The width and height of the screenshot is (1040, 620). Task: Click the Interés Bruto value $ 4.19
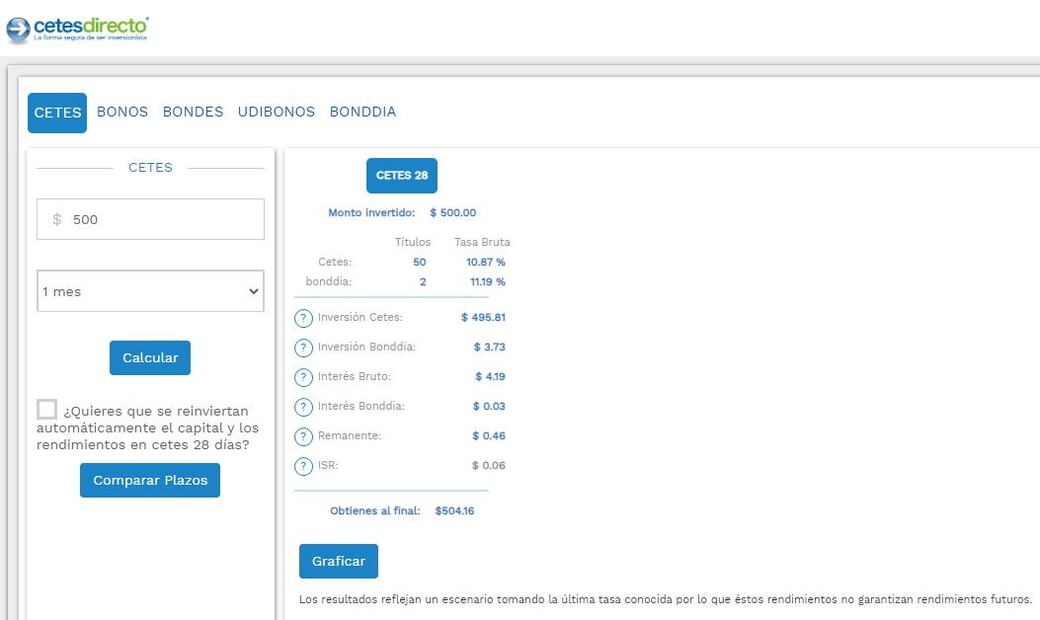click(x=490, y=377)
